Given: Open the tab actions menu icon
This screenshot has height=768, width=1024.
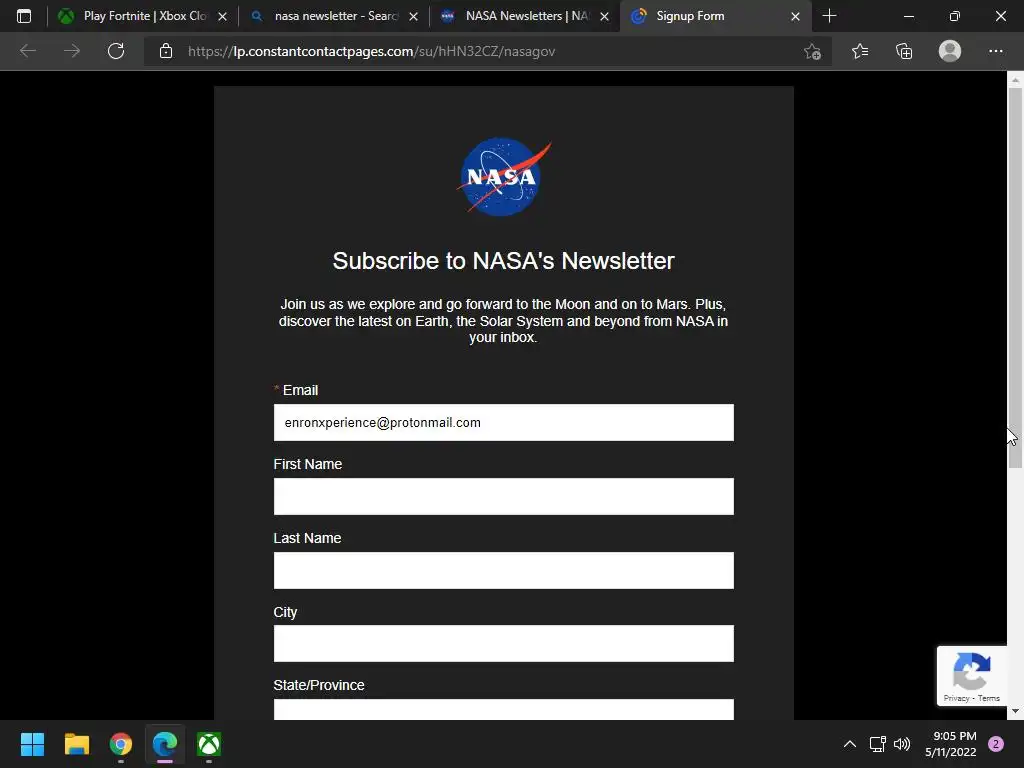Looking at the screenshot, I should (x=24, y=16).
